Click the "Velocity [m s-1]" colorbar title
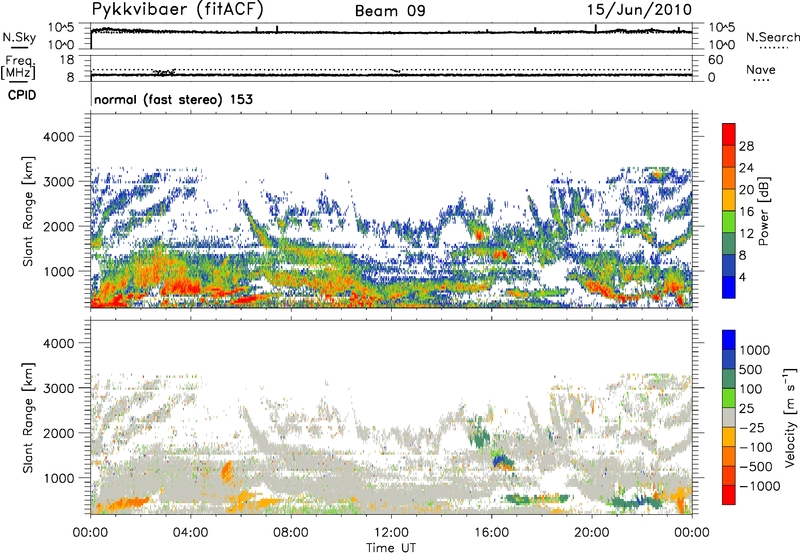 (790, 417)
